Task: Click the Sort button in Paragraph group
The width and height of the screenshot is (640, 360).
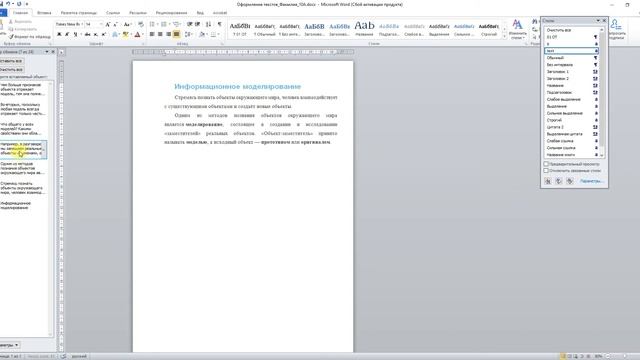Action: 208,24
